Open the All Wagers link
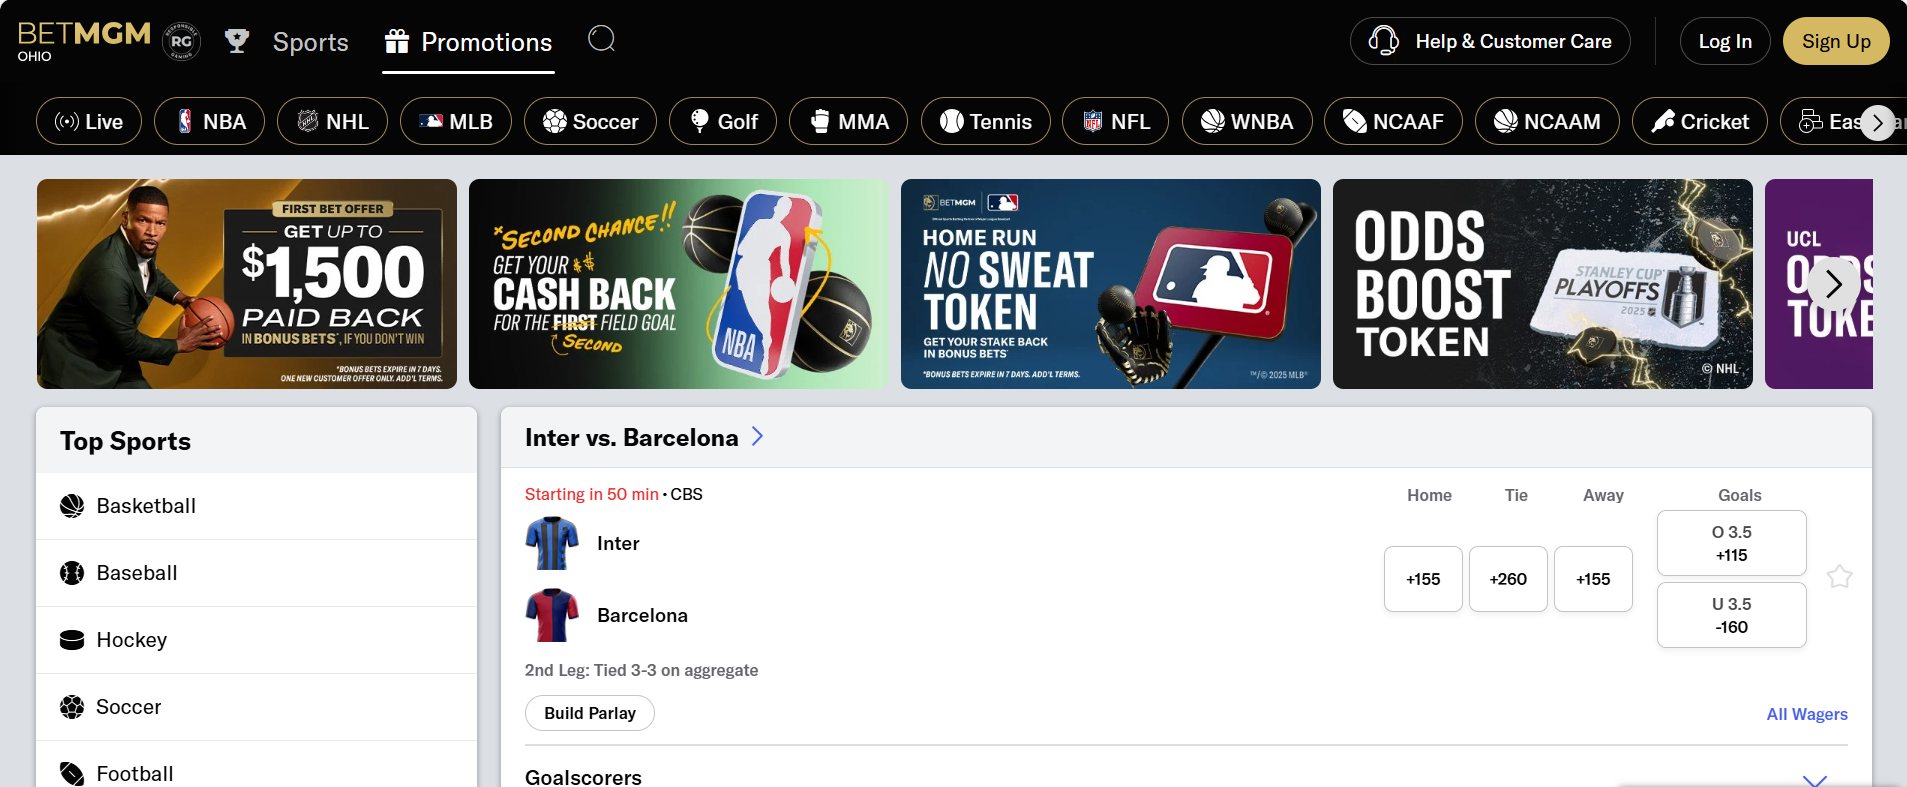The height and width of the screenshot is (787, 1907). (x=1807, y=714)
